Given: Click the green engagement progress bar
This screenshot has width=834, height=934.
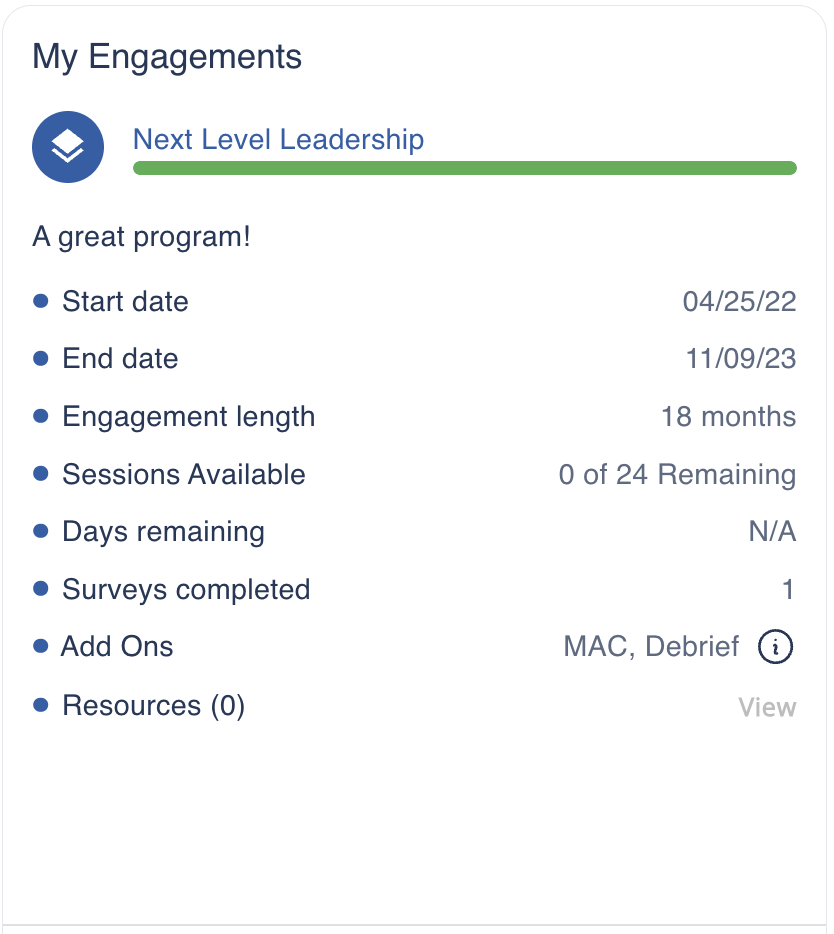Looking at the screenshot, I should click(x=464, y=168).
